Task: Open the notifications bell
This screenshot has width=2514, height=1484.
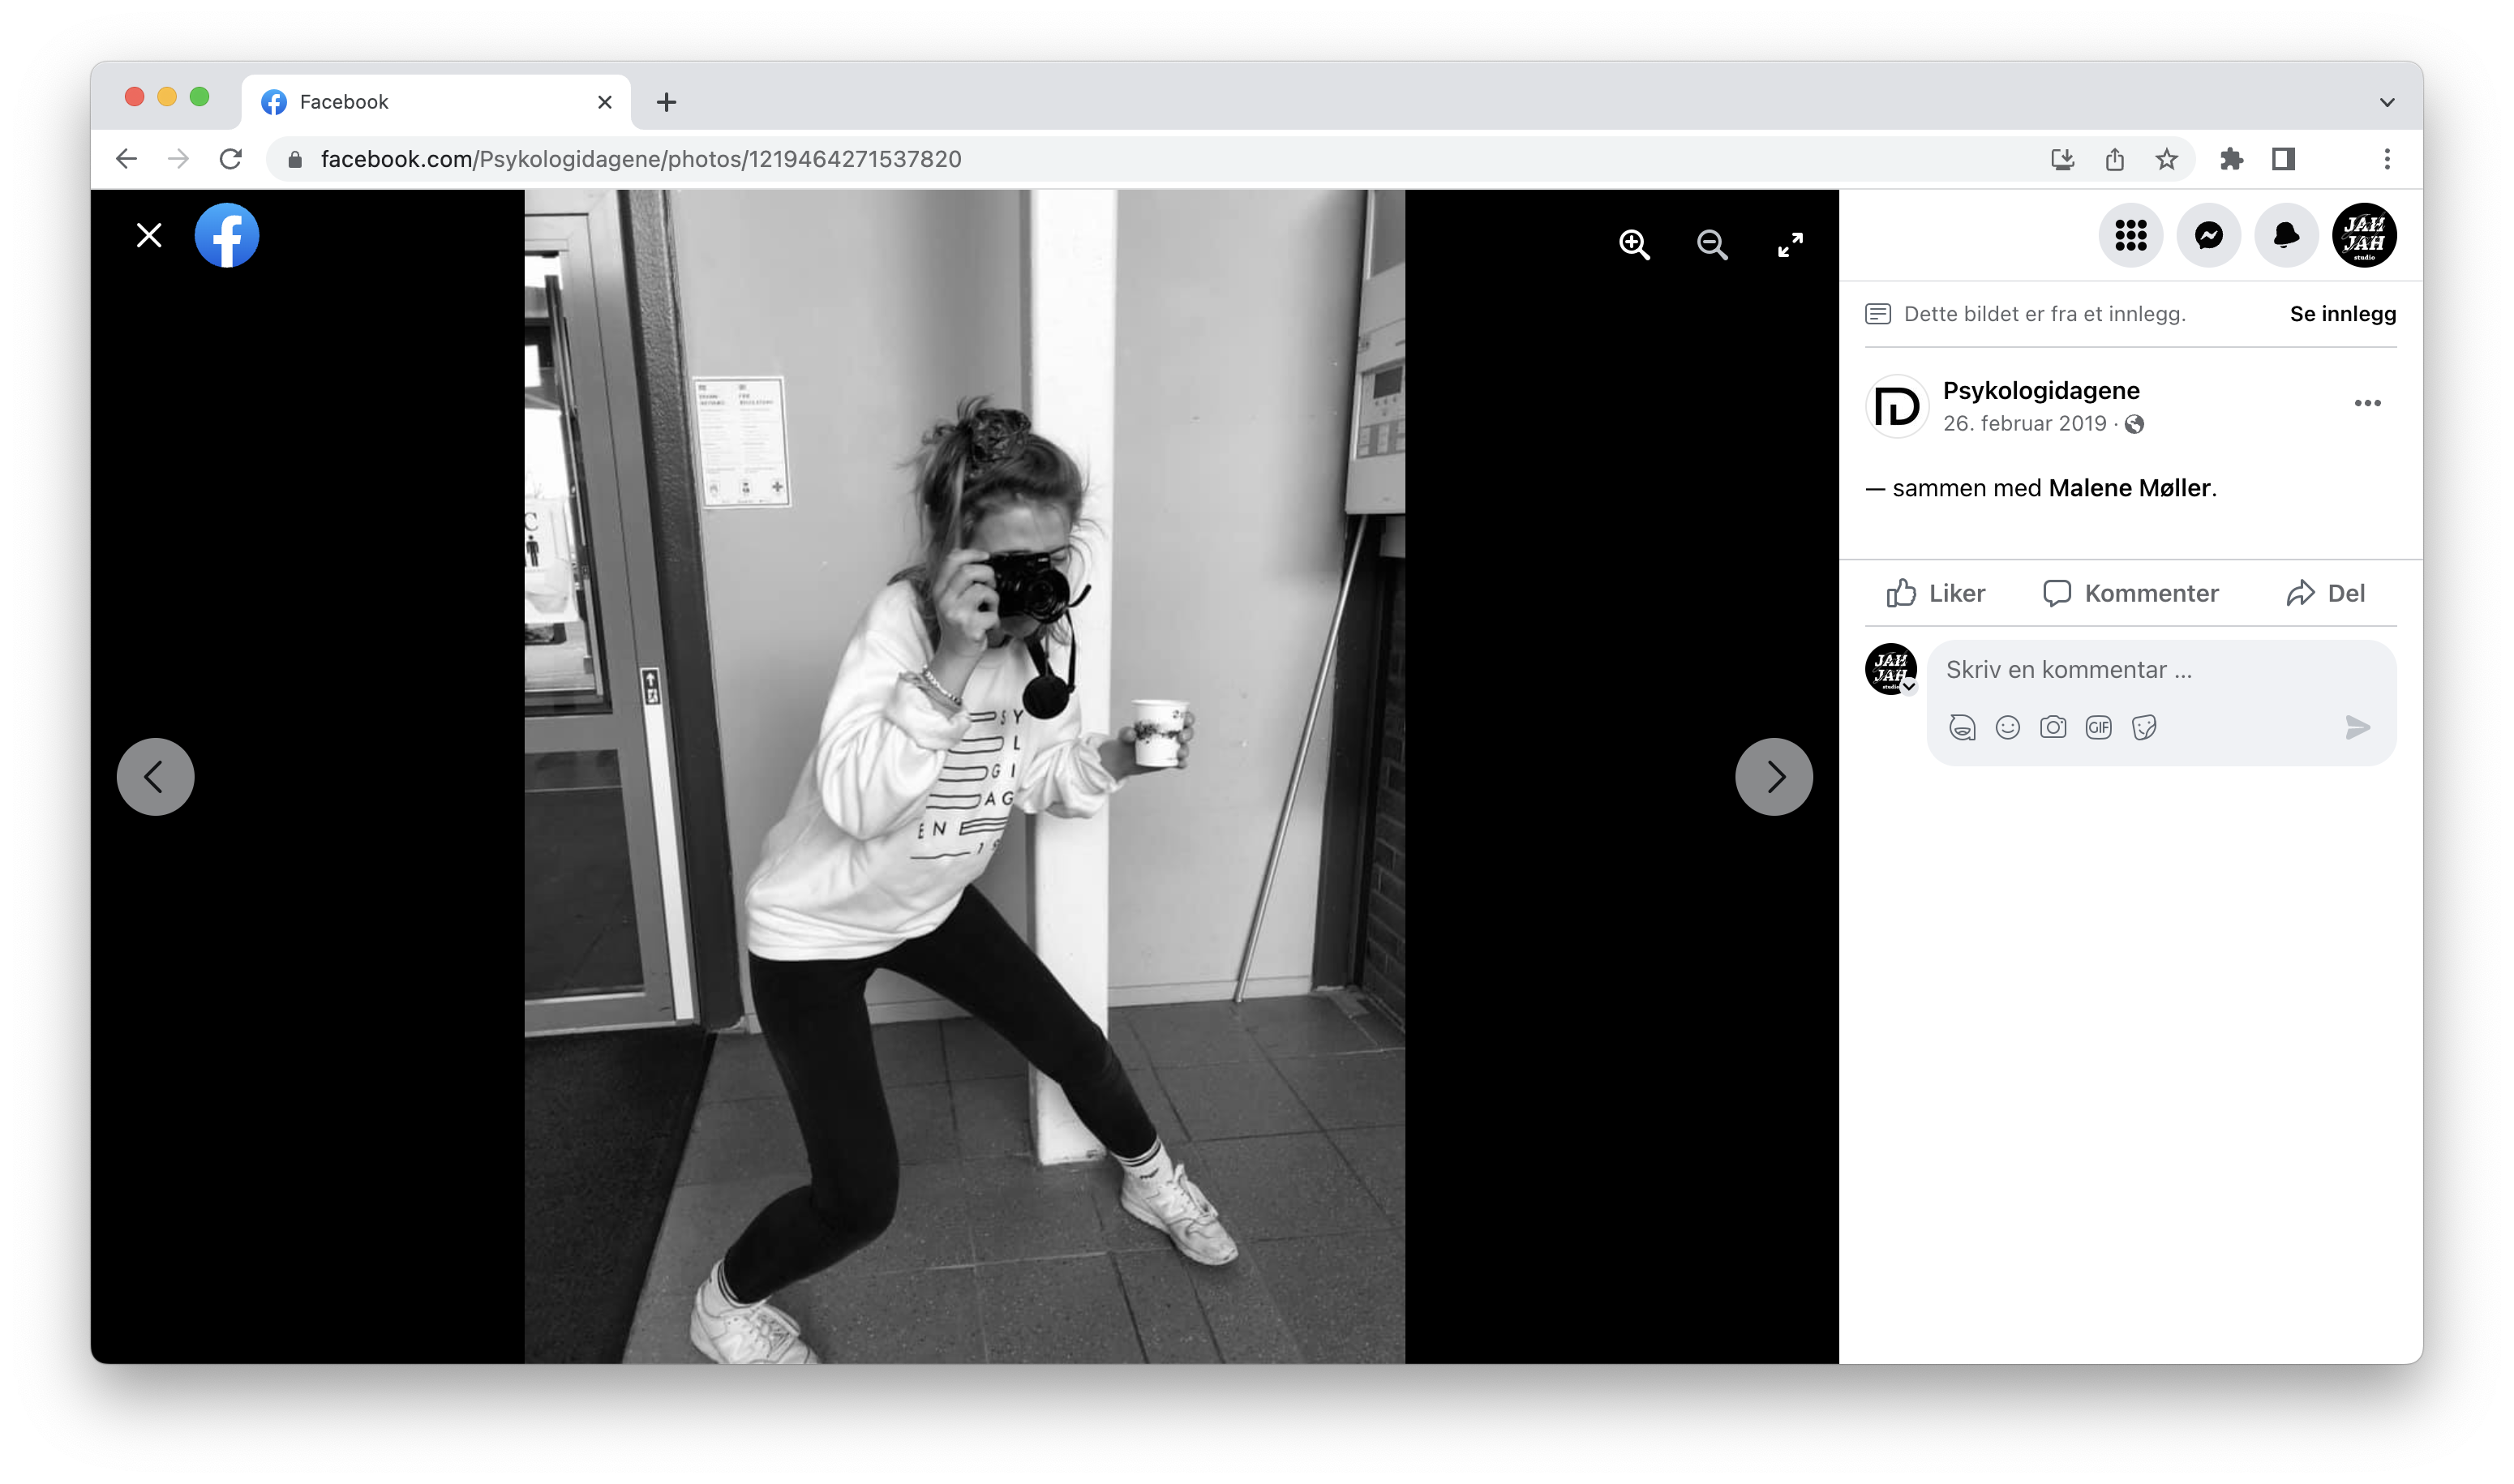Action: coord(2286,236)
